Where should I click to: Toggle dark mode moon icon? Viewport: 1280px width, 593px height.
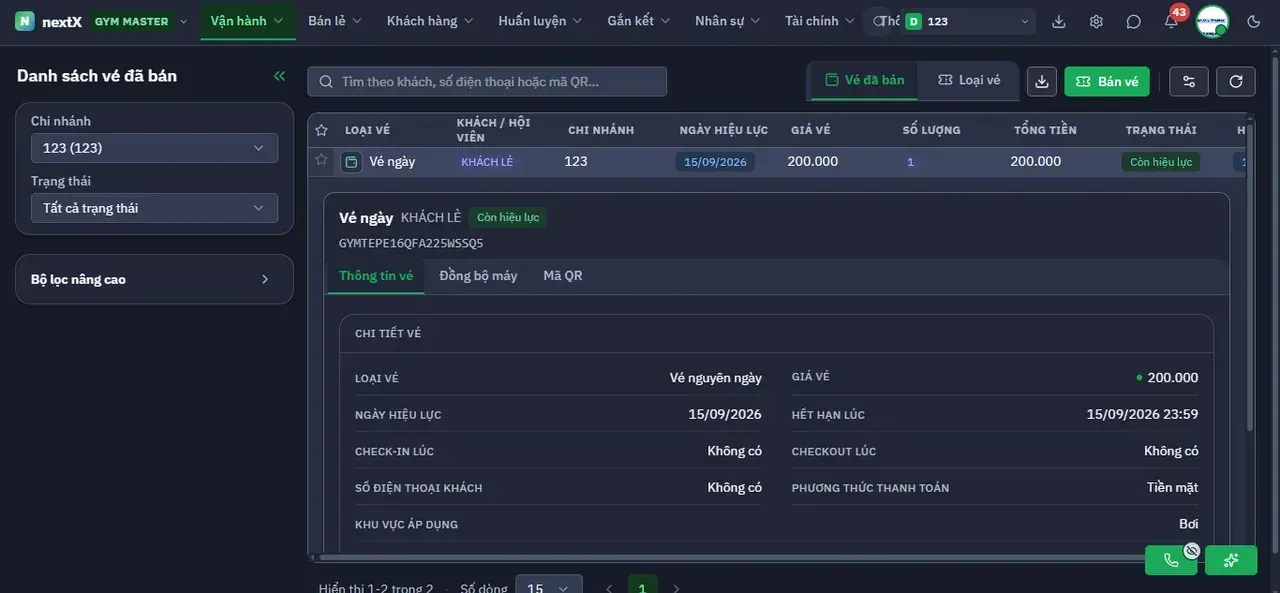1254,21
